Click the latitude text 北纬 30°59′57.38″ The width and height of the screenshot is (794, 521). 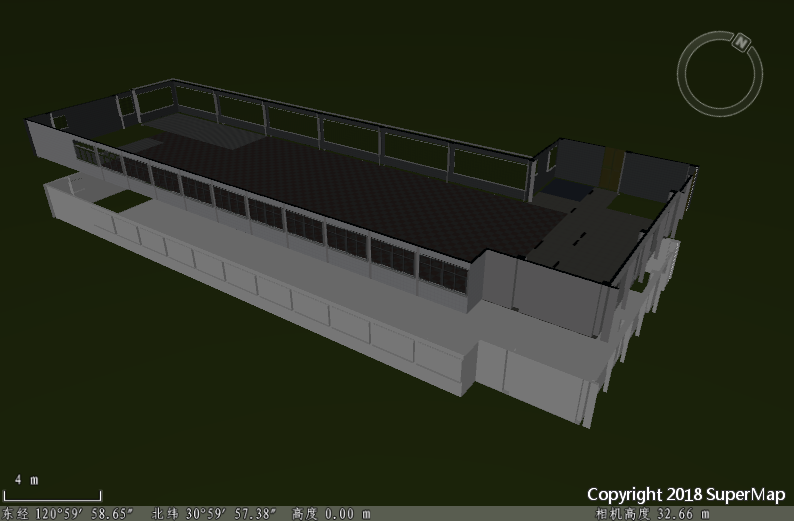click(x=214, y=513)
